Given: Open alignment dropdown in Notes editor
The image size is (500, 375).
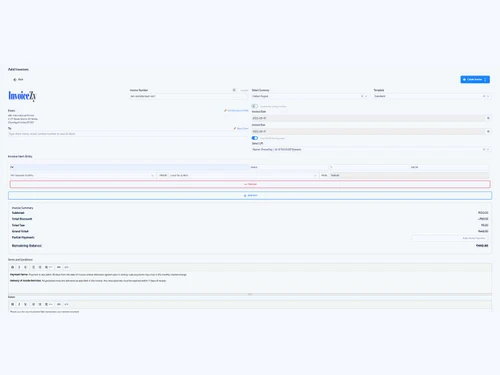Looking at the screenshot, I should (x=49, y=304).
